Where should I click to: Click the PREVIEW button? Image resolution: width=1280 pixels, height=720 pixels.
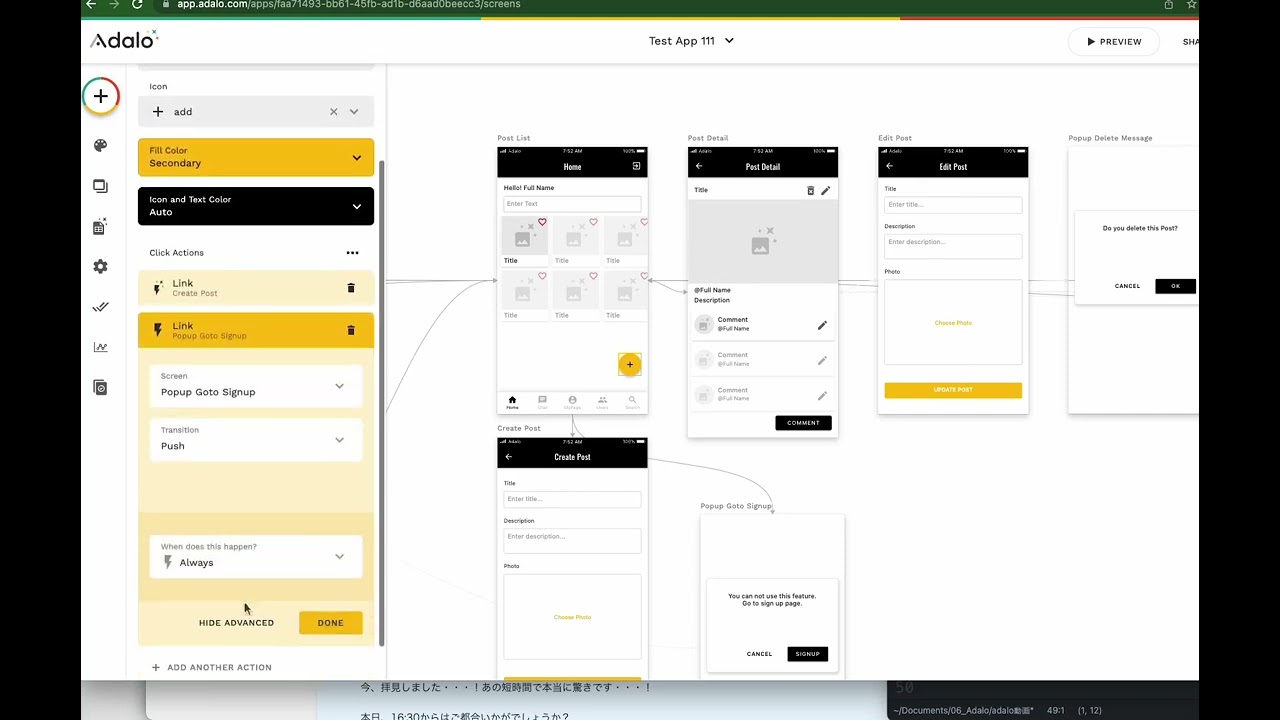(1114, 42)
